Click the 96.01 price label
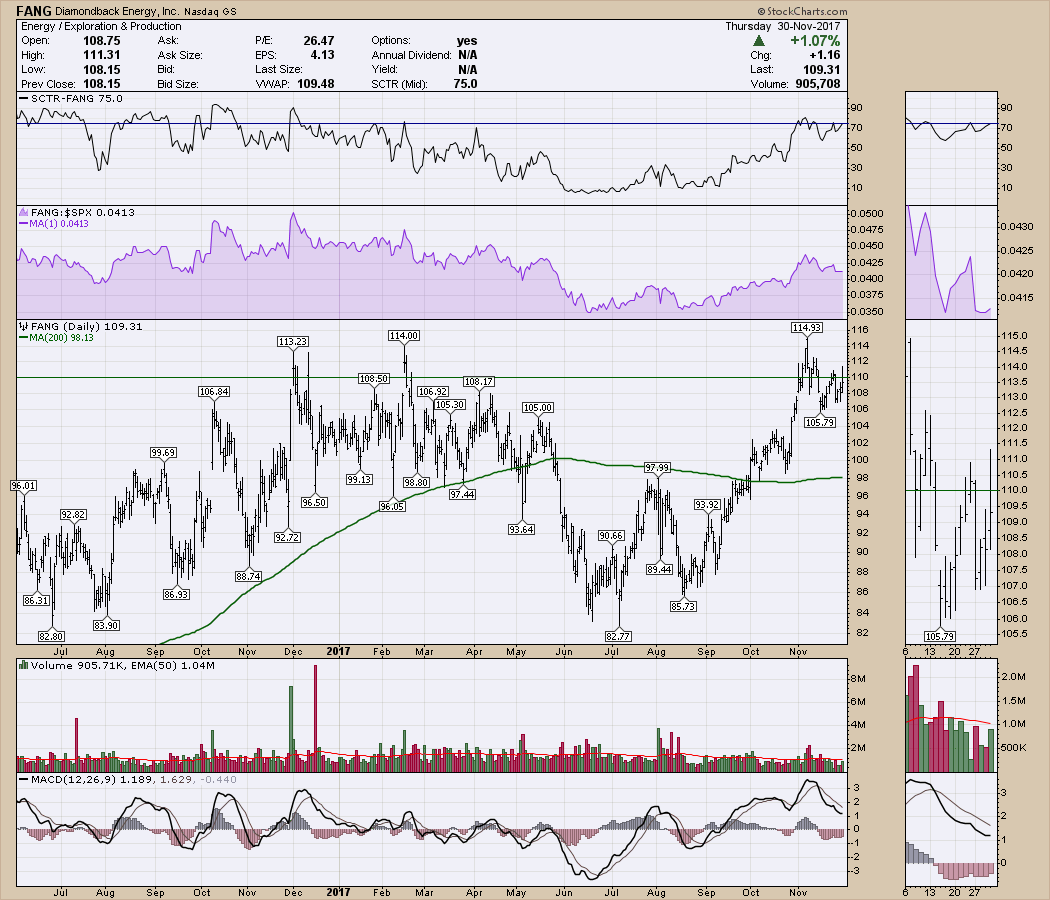 tap(24, 485)
